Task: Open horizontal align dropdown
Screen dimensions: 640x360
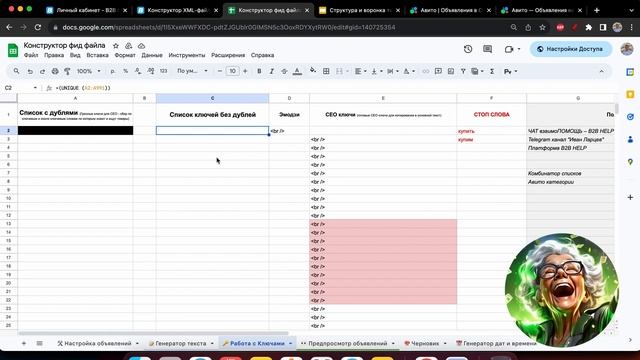Action: [360, 71]
